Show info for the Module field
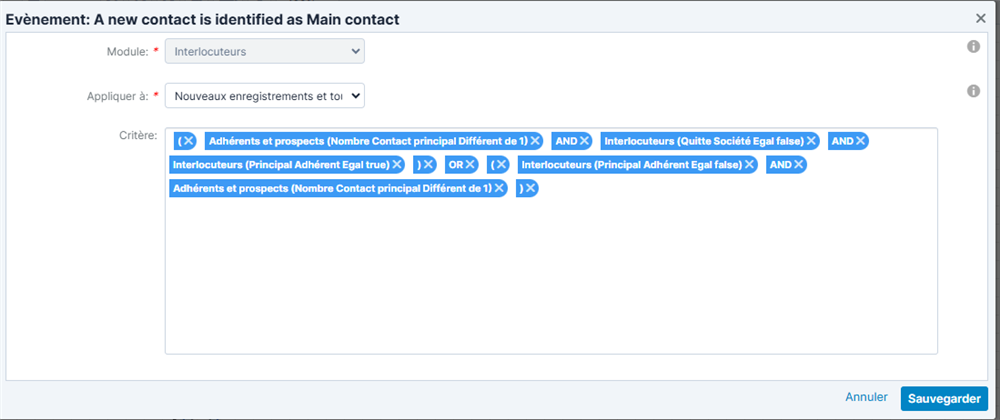This screenshot has height=420, width=1000. (973, 47)
